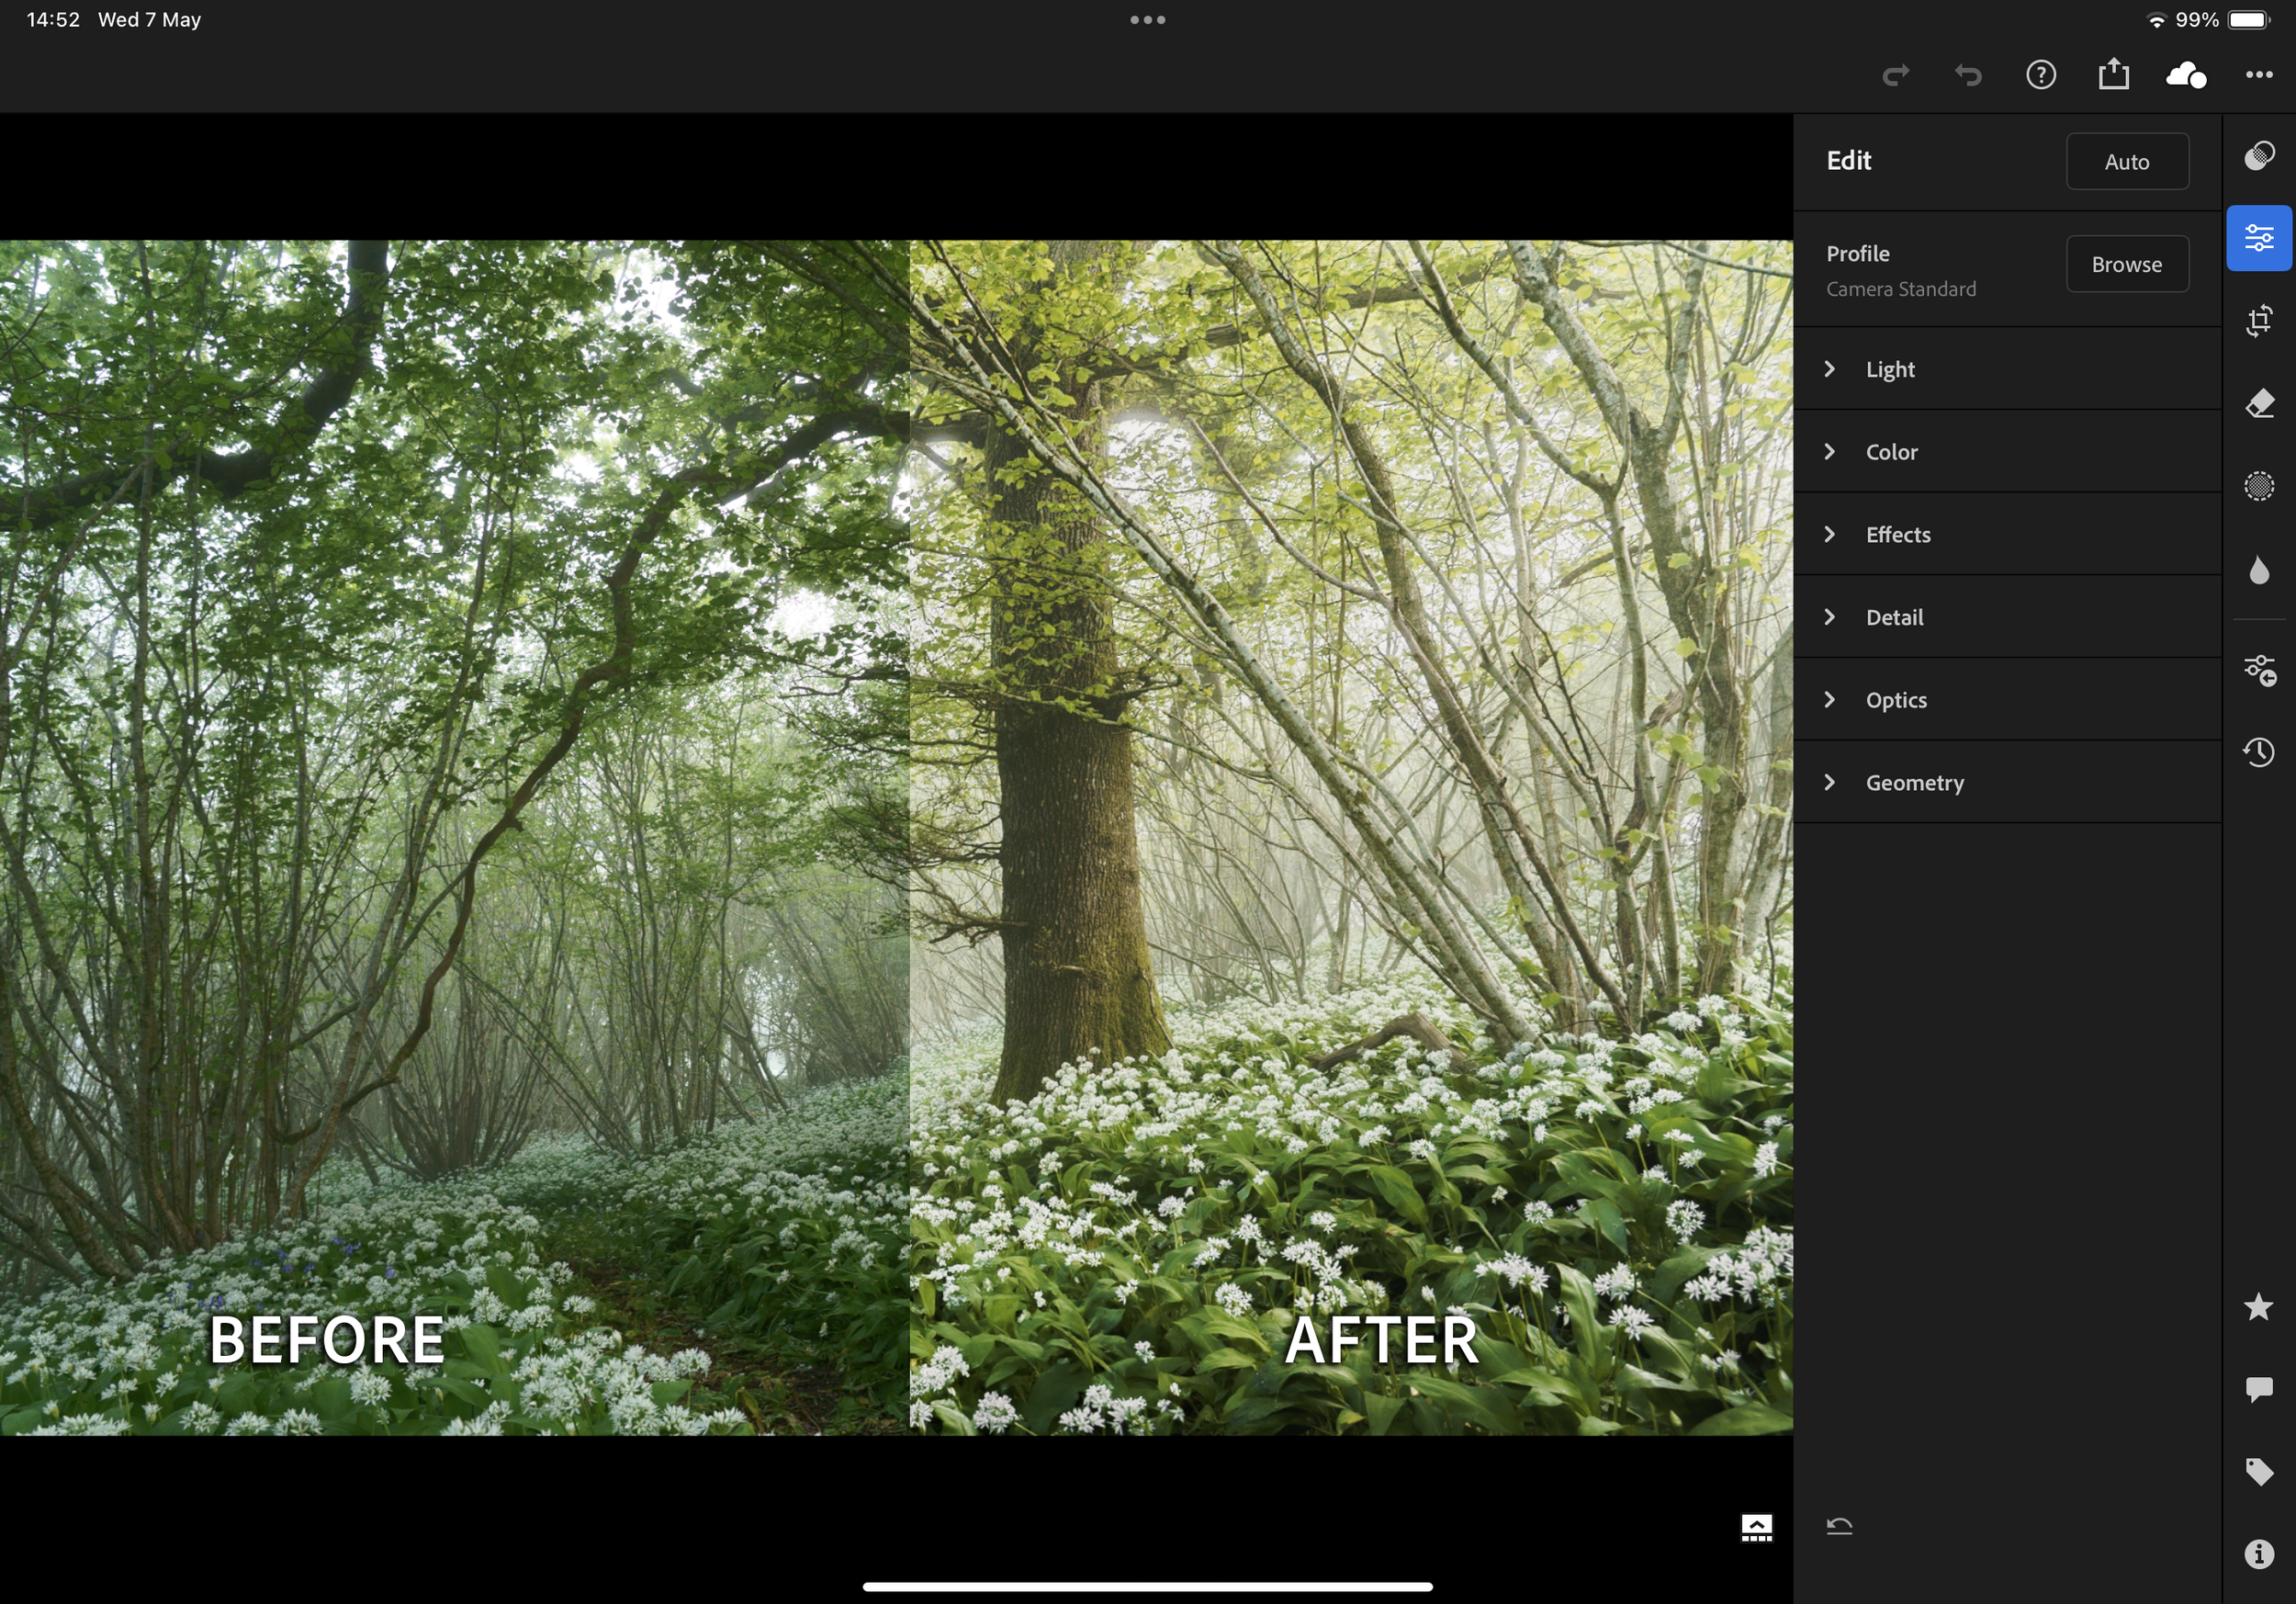This screenshot has width=2296, height=1604.
Task: Toggle the Edit sliders panel icon
Action: coord(2258,238)
